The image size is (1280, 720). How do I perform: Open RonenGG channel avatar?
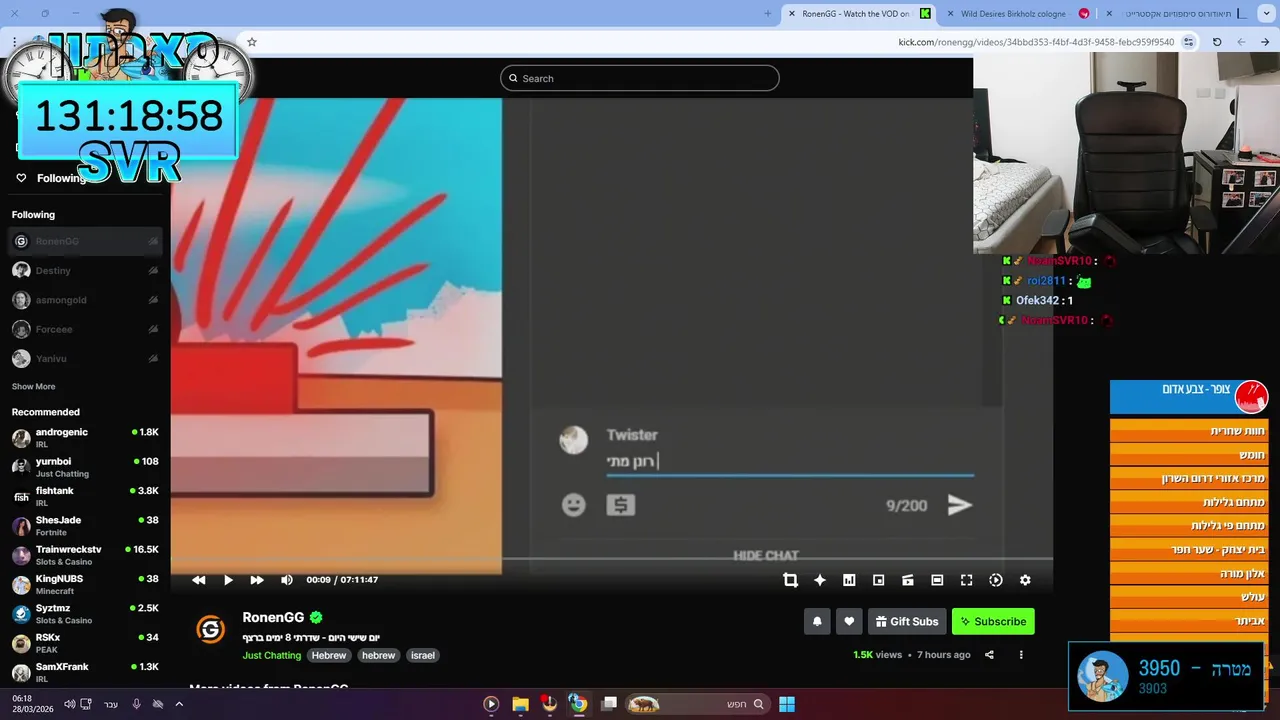210,629
